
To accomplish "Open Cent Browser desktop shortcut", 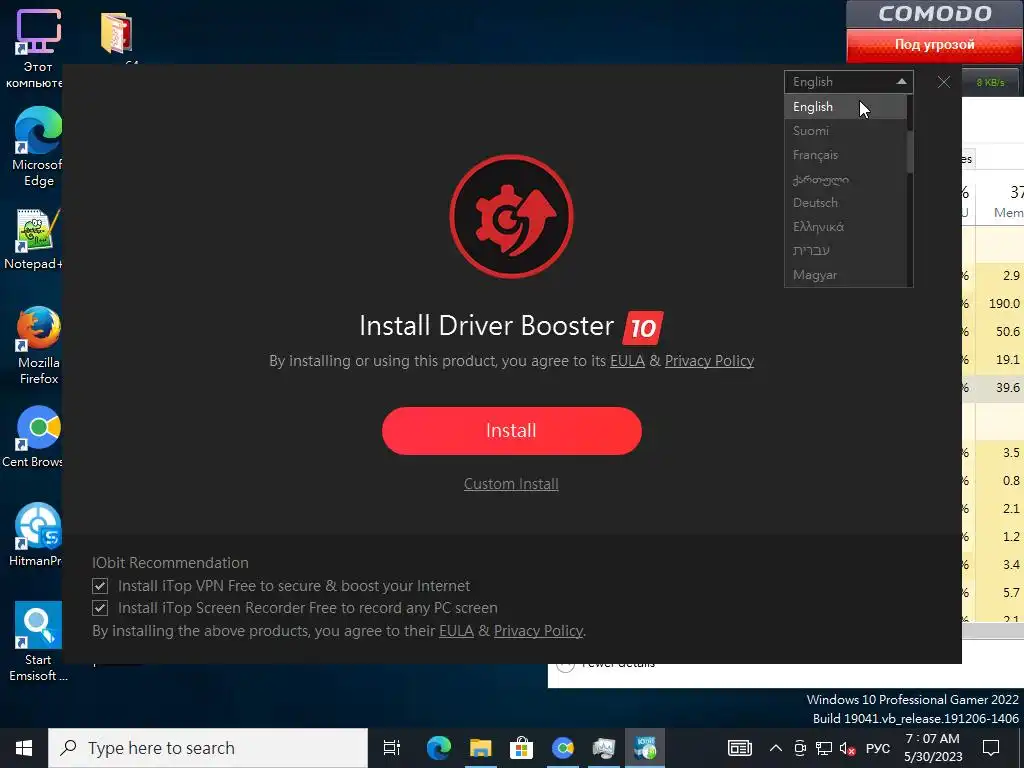I will [33, 437].
